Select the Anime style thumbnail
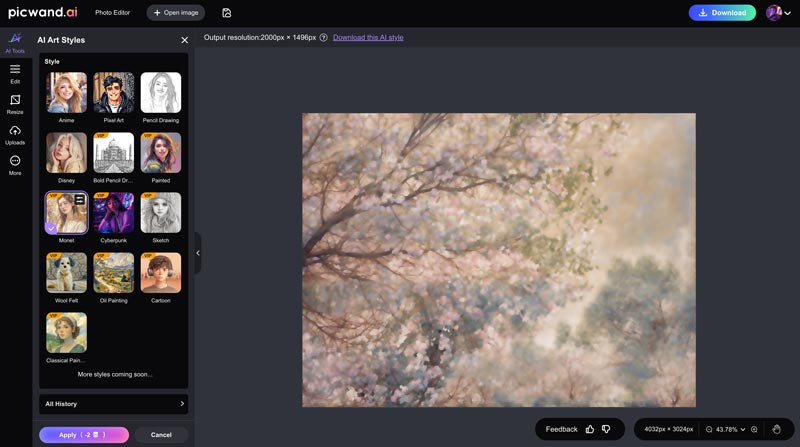This screenshot has height=447, width=800. coord(66,92)
